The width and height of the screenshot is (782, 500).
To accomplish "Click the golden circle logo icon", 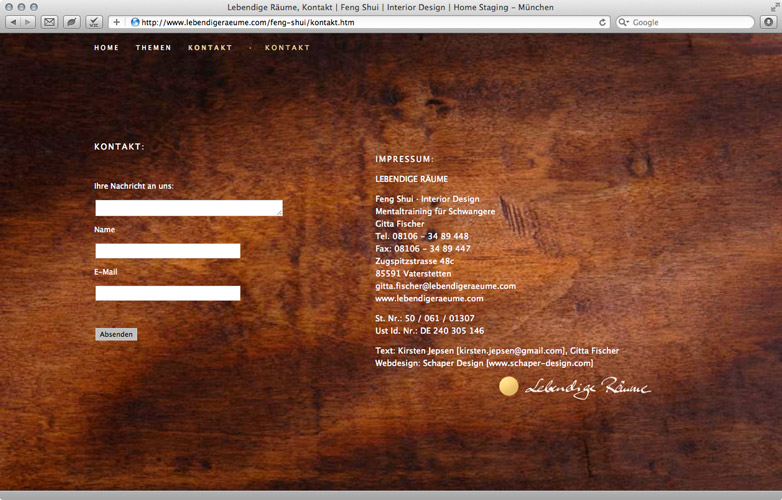I will click(509, 386).
